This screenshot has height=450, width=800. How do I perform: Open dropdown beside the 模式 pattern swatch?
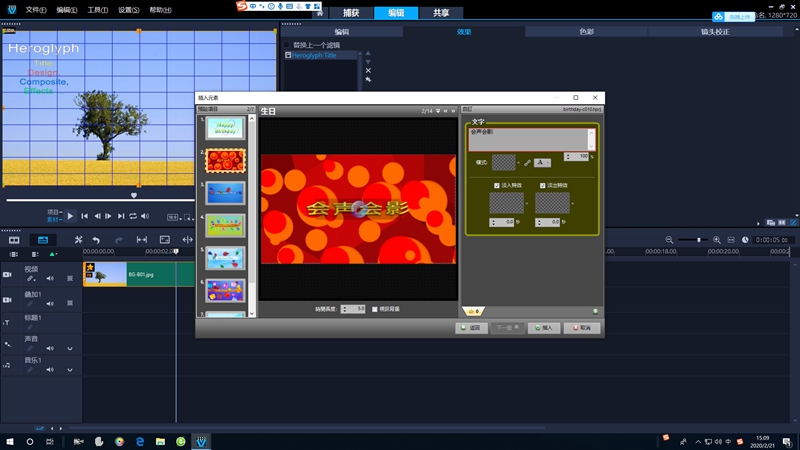(518, 163)
